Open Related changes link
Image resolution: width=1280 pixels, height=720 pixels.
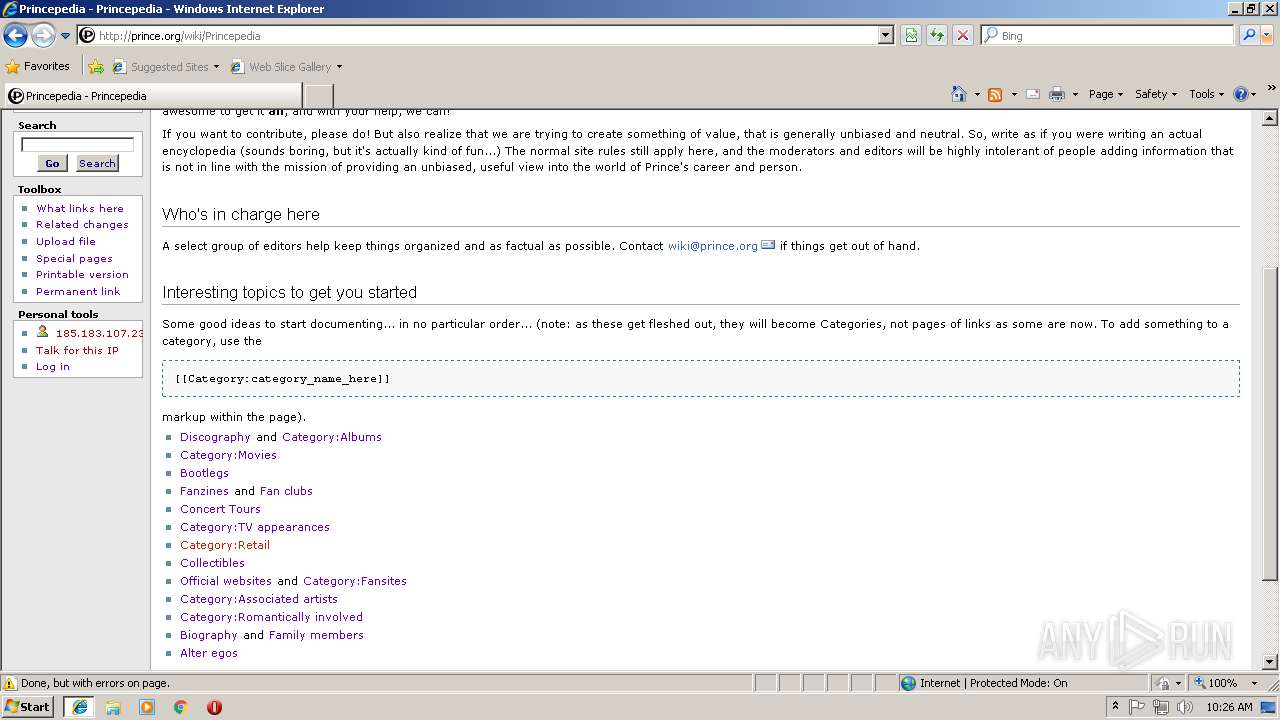coord(82,225)
